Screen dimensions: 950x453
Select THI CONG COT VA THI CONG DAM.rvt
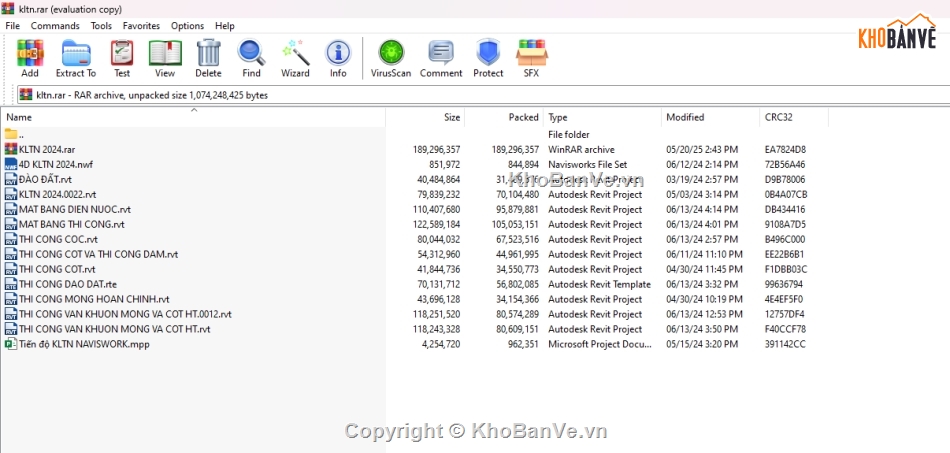98,254
